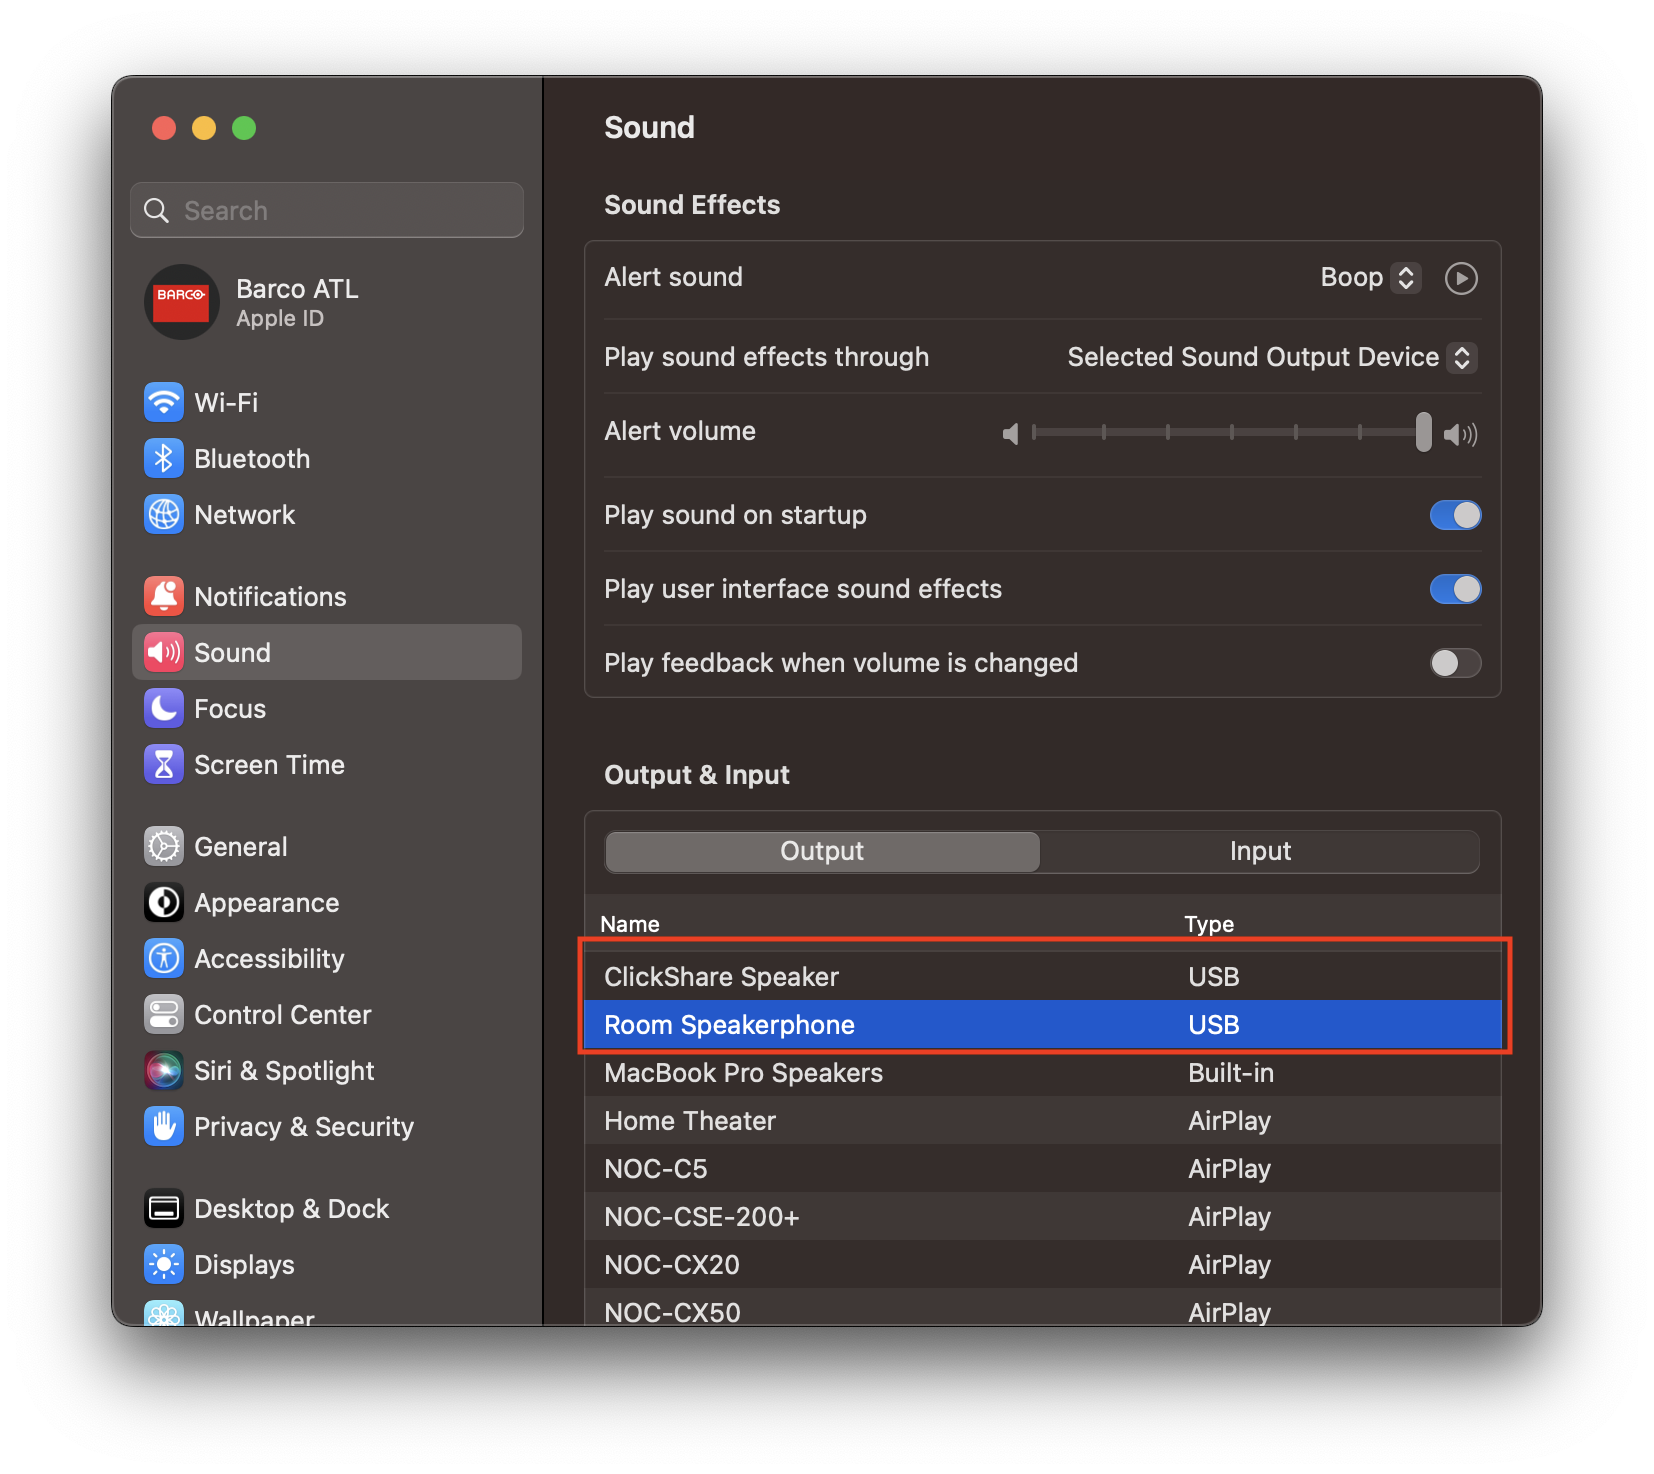Enable feedback when volume is changed
This screenshot has width=1654, height=1474.
point(1455,663)
